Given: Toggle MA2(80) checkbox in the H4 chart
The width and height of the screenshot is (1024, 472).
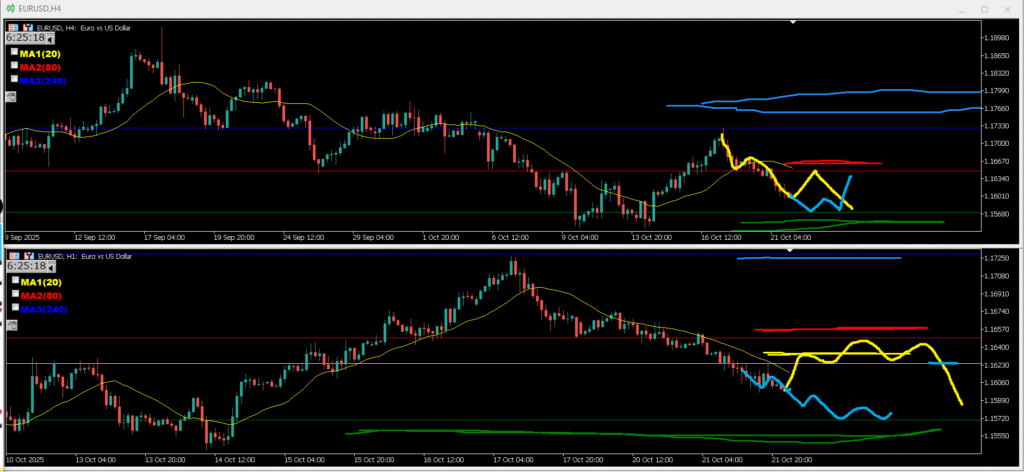Looking at the screenshot, I should (x=14, y=66).
